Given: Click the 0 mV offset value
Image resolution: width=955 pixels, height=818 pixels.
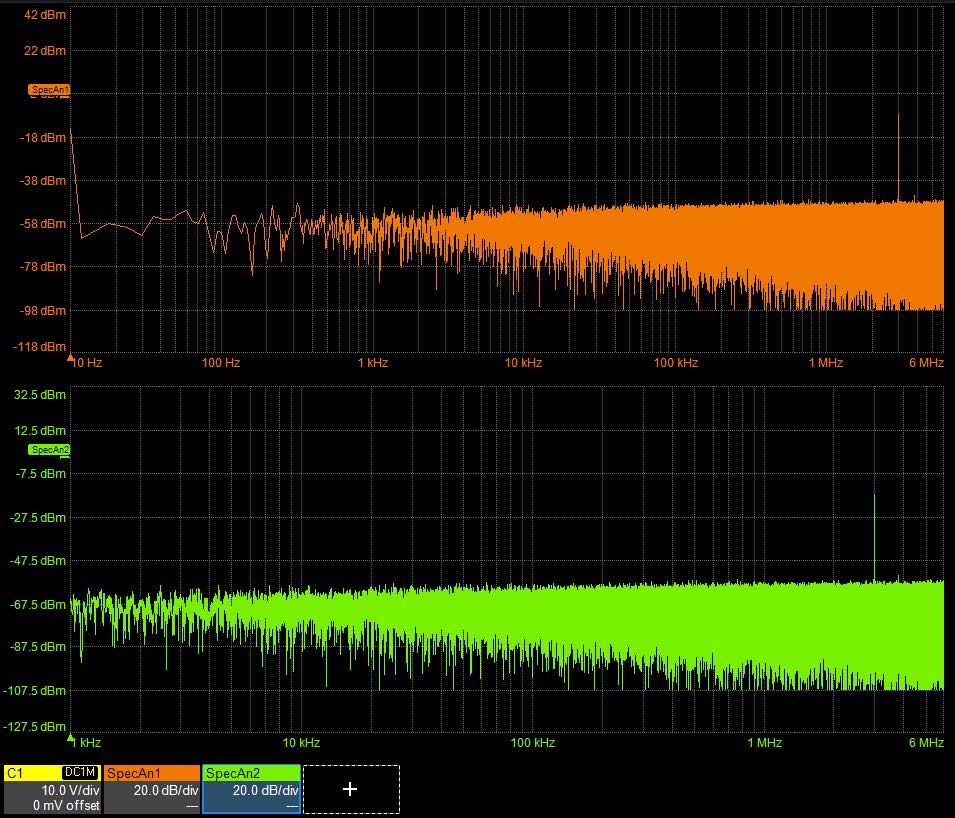Looking at the screenshot, I should pyautogui.click(x=66, y=805).
